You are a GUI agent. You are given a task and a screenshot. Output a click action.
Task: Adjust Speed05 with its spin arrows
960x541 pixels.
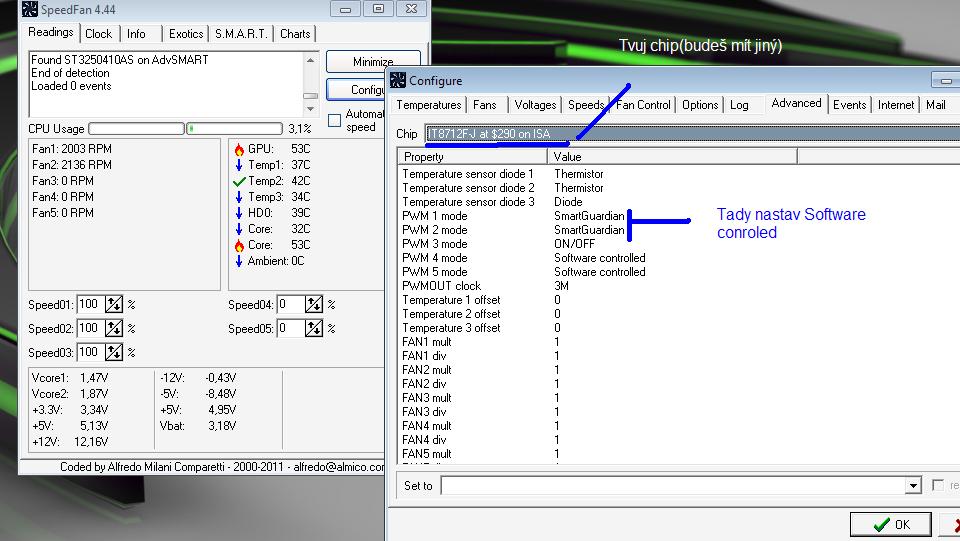tap(314, 328)
